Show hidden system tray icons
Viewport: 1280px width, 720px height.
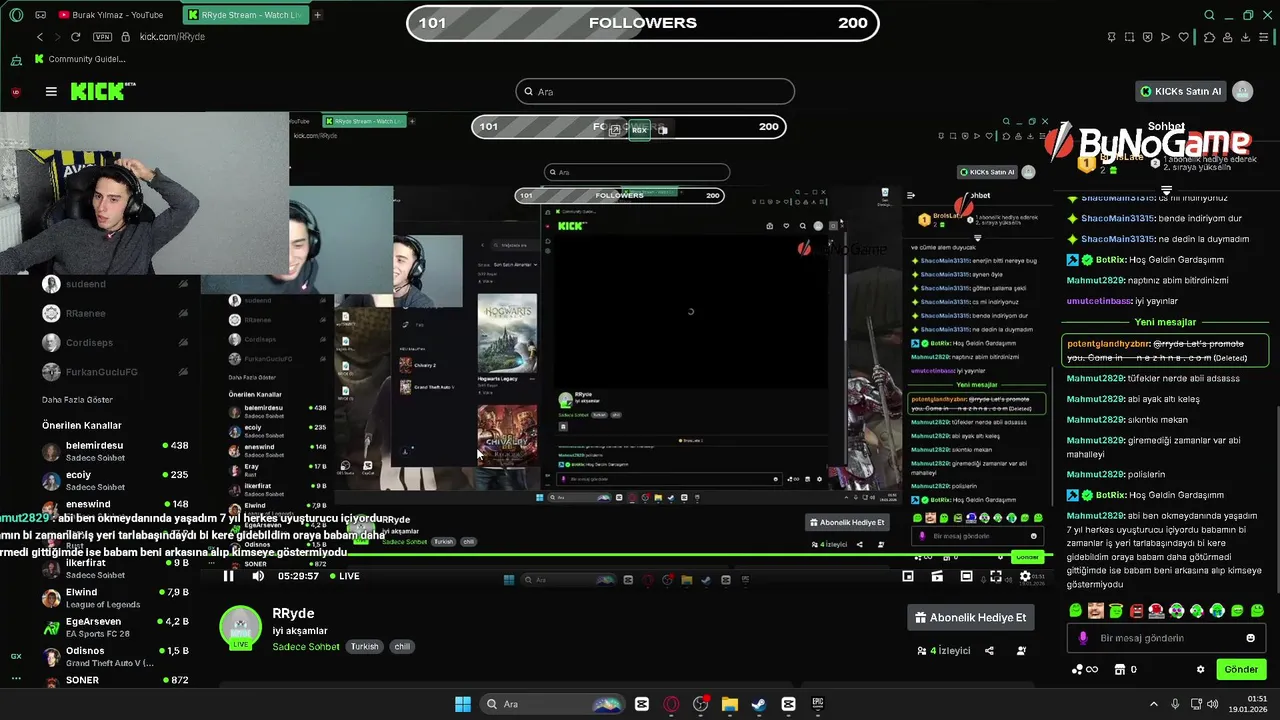1153,704
